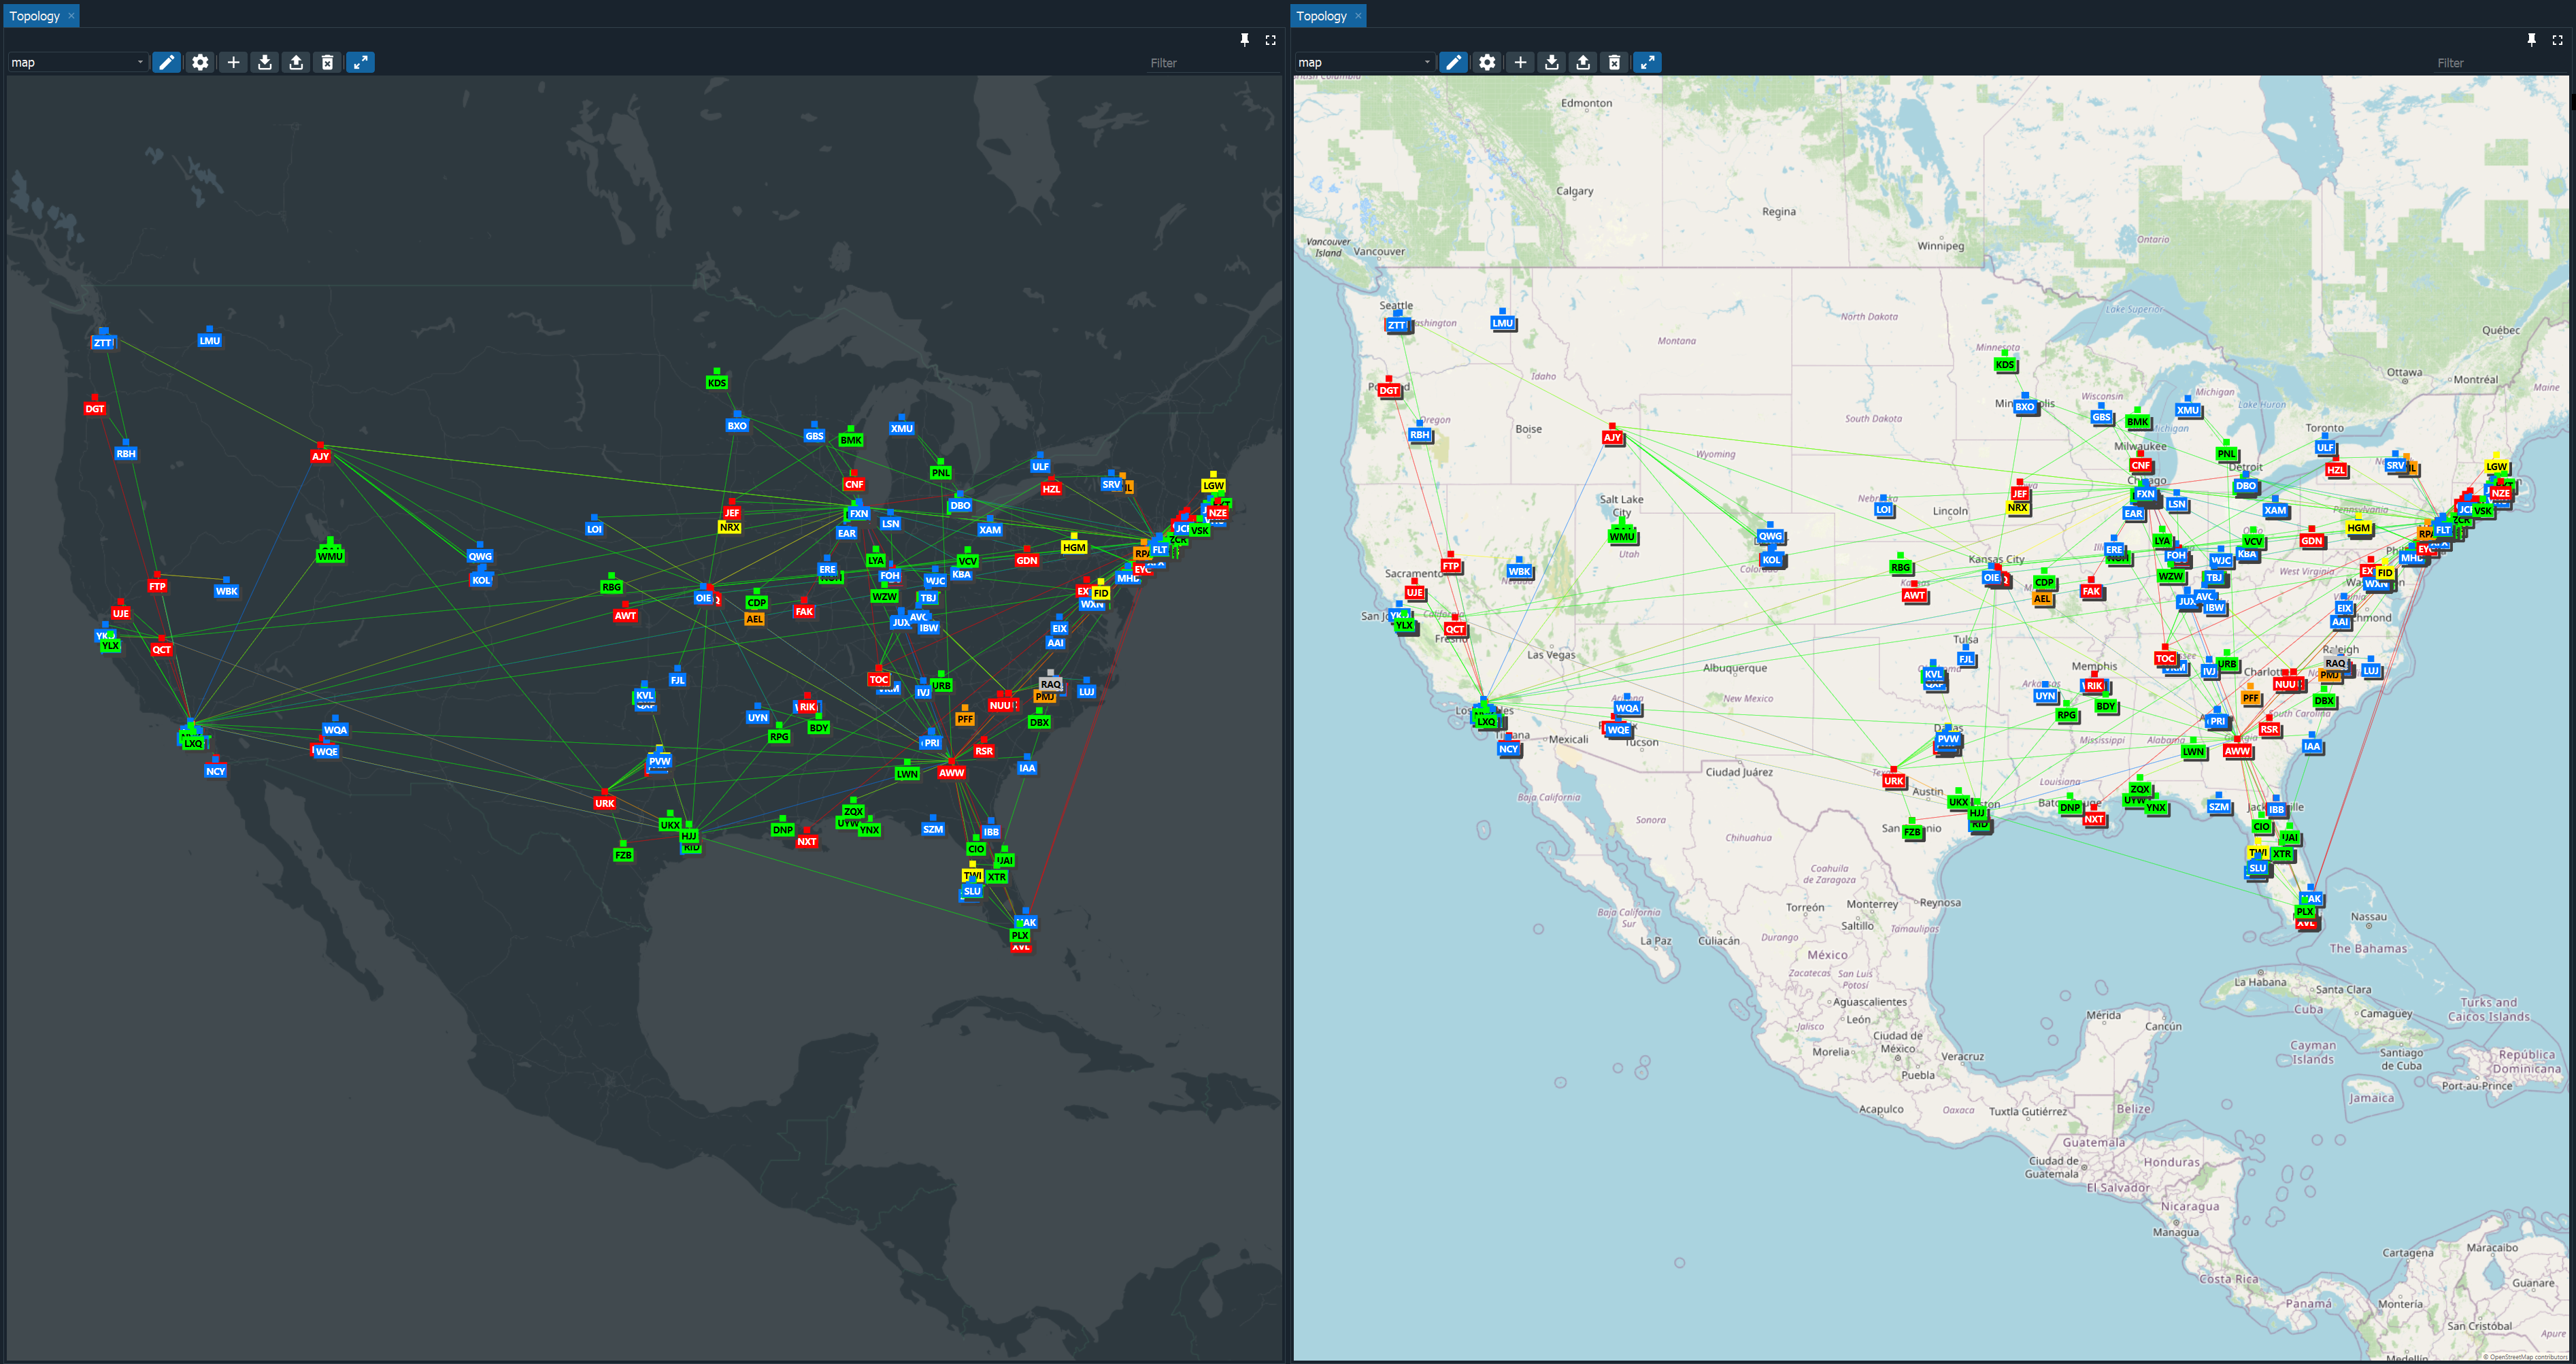This screenshot has width=2576, height=1364.
Task: Click add plus icon in right panel
Action: click(1520, 62)
